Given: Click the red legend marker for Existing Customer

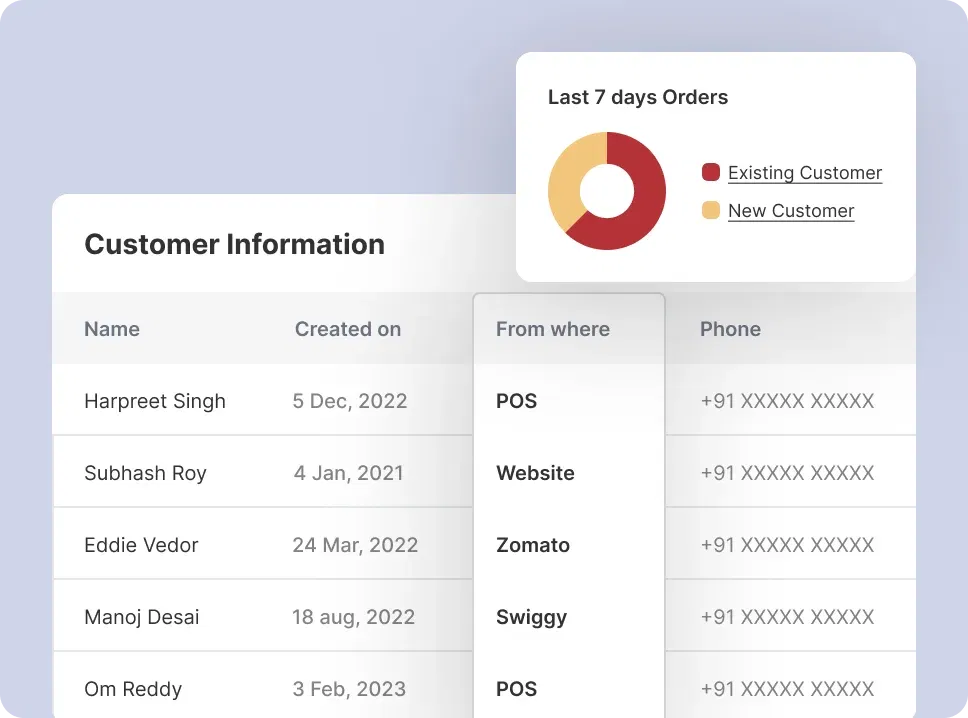Looking at the screenshot, I should pos(711,172).
